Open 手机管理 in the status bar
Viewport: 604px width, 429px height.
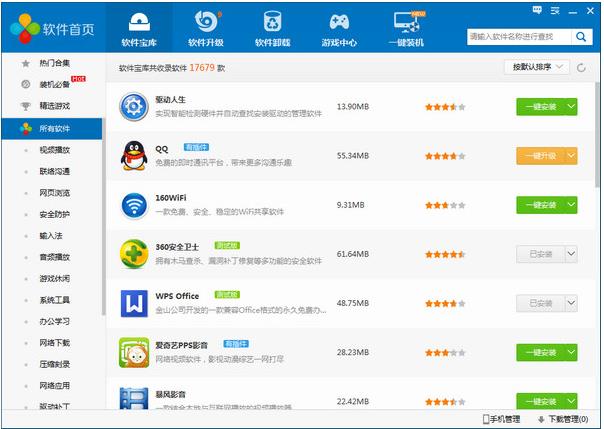click(501, 419)
